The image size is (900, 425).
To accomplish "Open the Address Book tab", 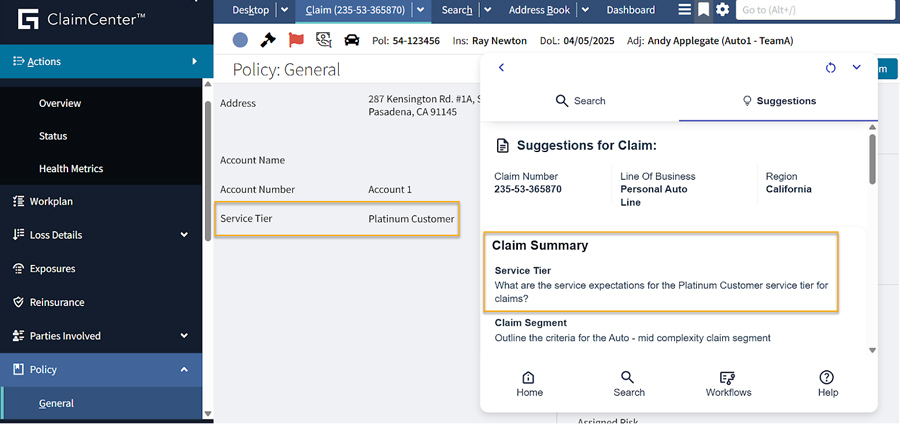I will [540, 10].
